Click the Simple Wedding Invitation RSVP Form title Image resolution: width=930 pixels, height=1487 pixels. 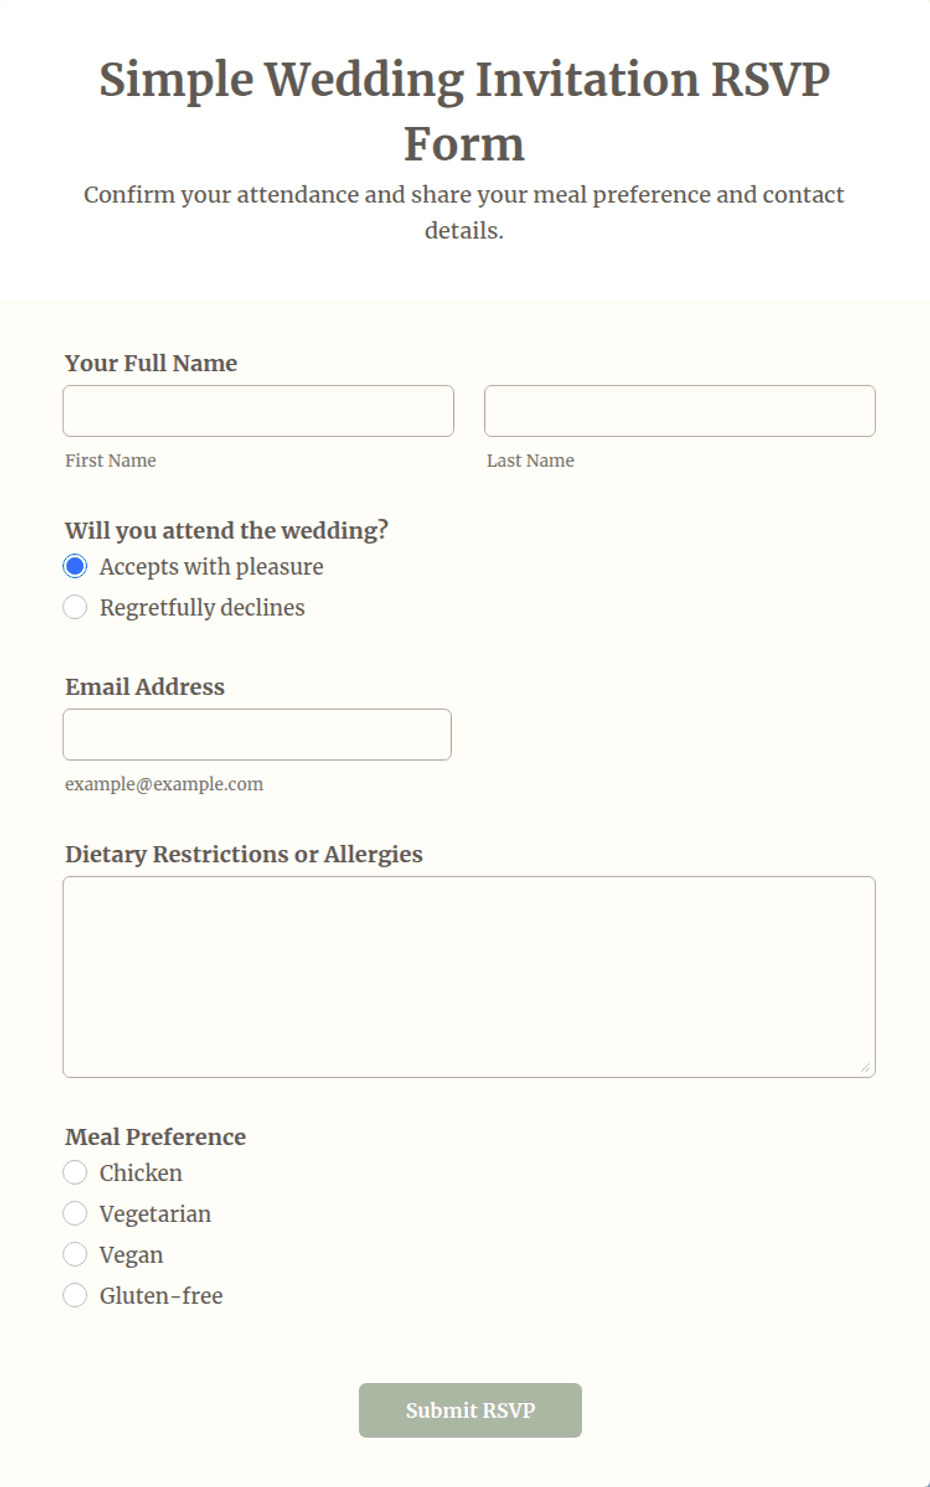464,111
